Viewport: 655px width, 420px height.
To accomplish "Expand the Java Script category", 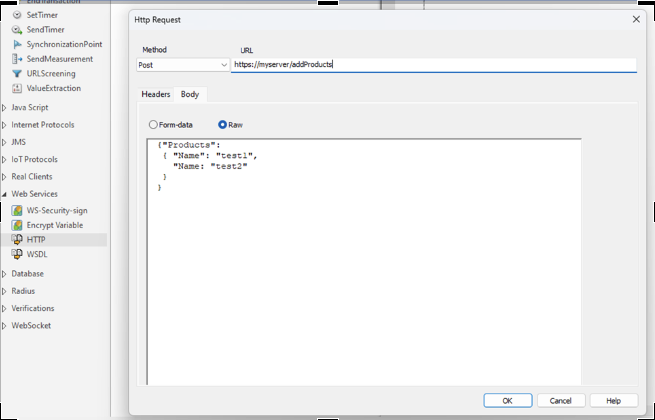I will [x=5, y=107].
